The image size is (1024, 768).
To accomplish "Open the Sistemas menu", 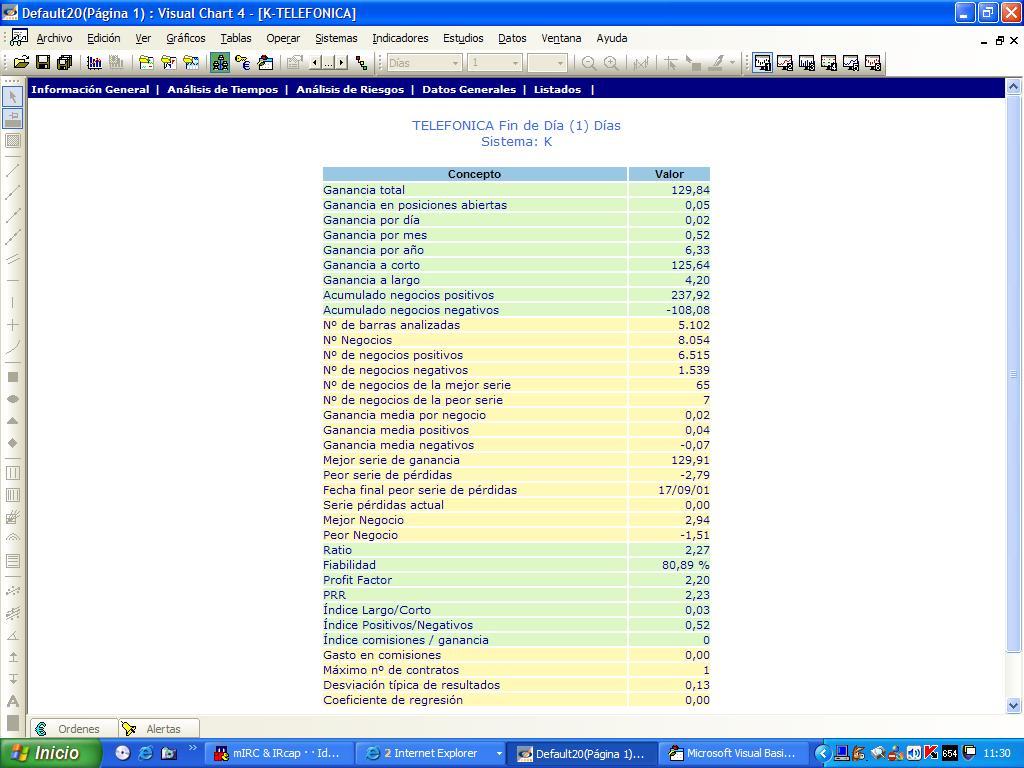I will (336, 39).
